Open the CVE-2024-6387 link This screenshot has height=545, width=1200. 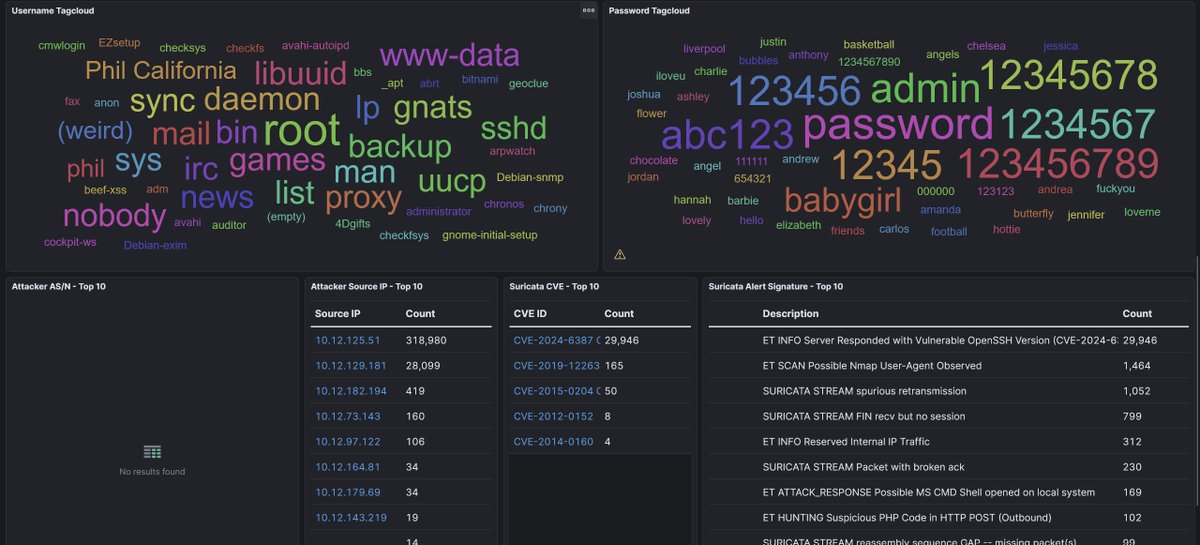click(x=556, y=340)
